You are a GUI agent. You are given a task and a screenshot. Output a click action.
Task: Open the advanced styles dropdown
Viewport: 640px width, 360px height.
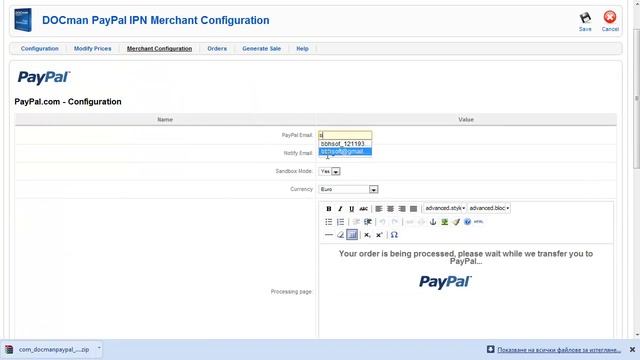pos(445,208)
